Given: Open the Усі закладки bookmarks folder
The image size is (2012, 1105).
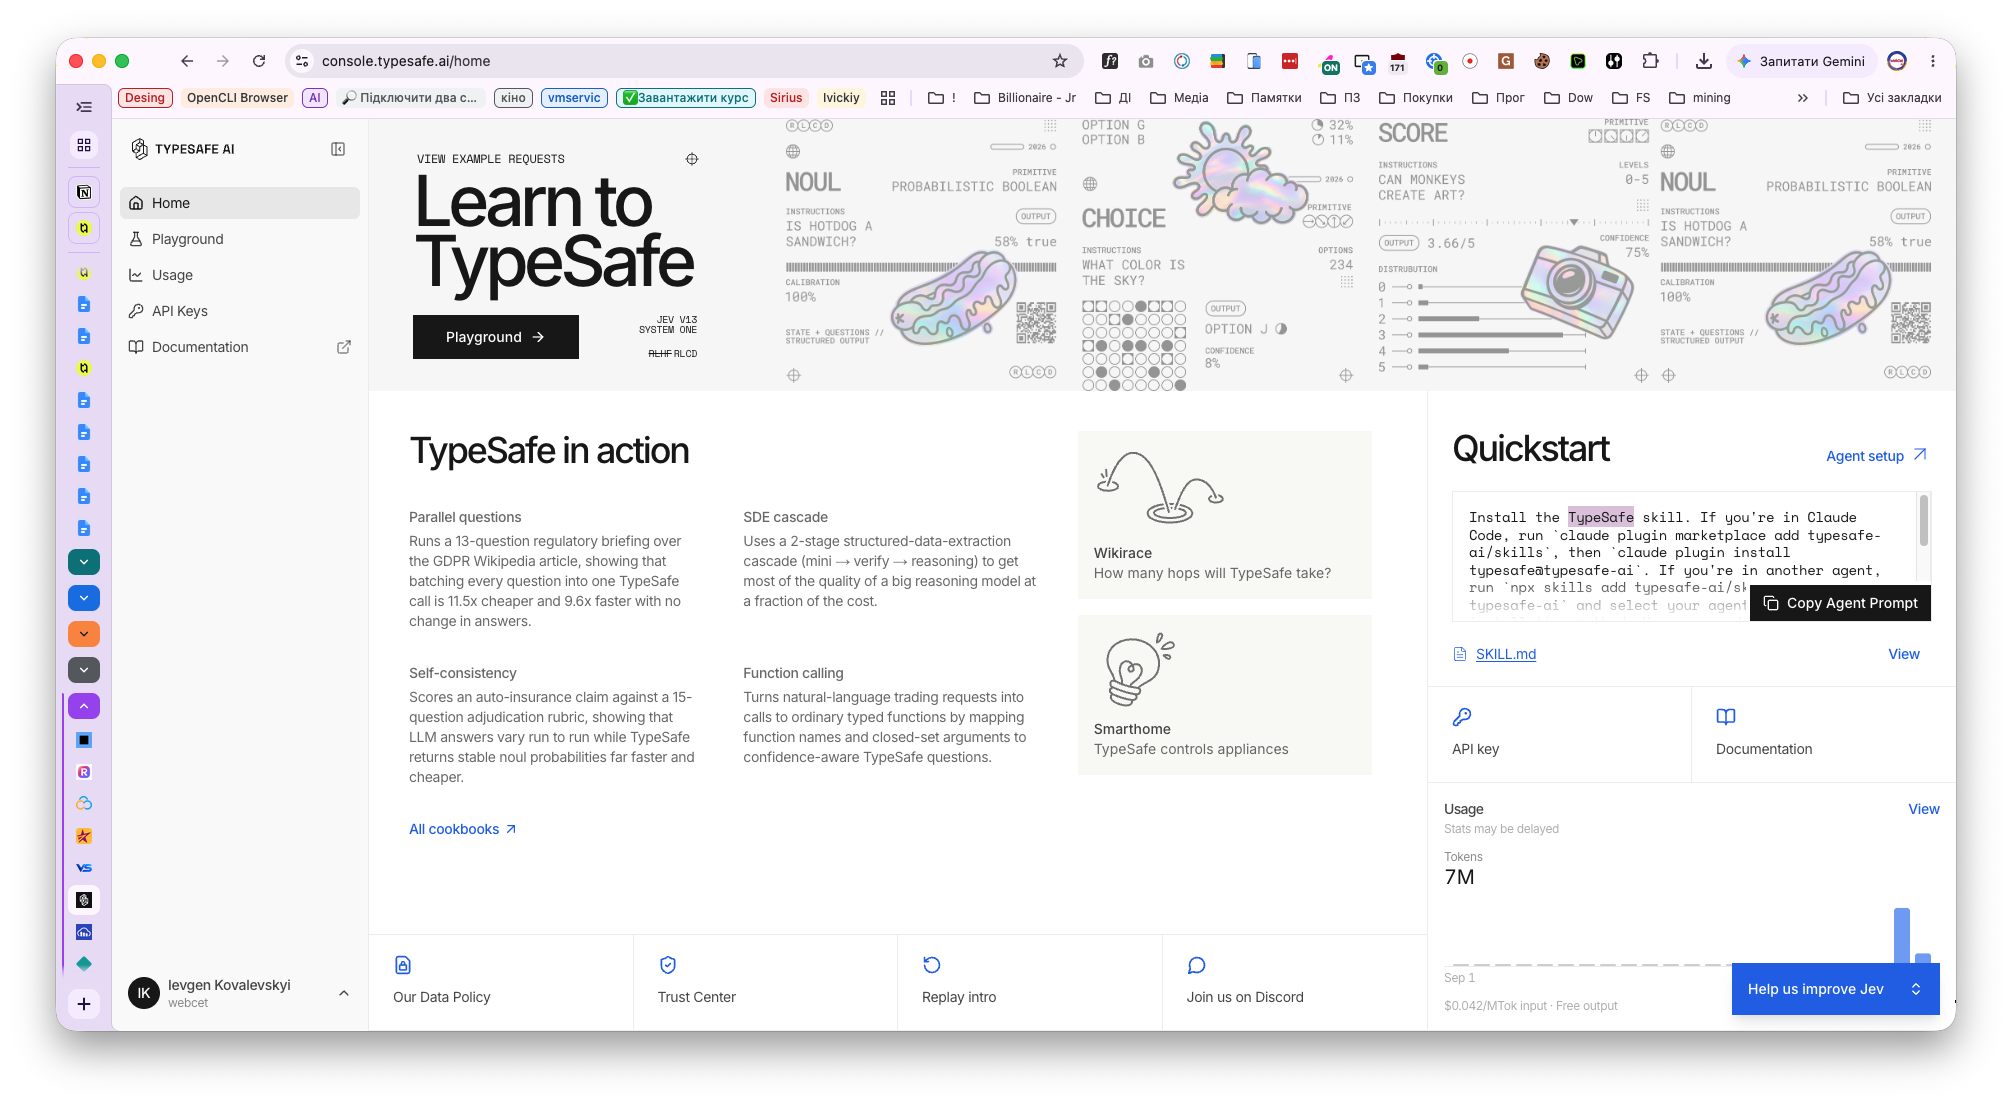Looking at the screenshot, I should click(x=1892, y=98).
